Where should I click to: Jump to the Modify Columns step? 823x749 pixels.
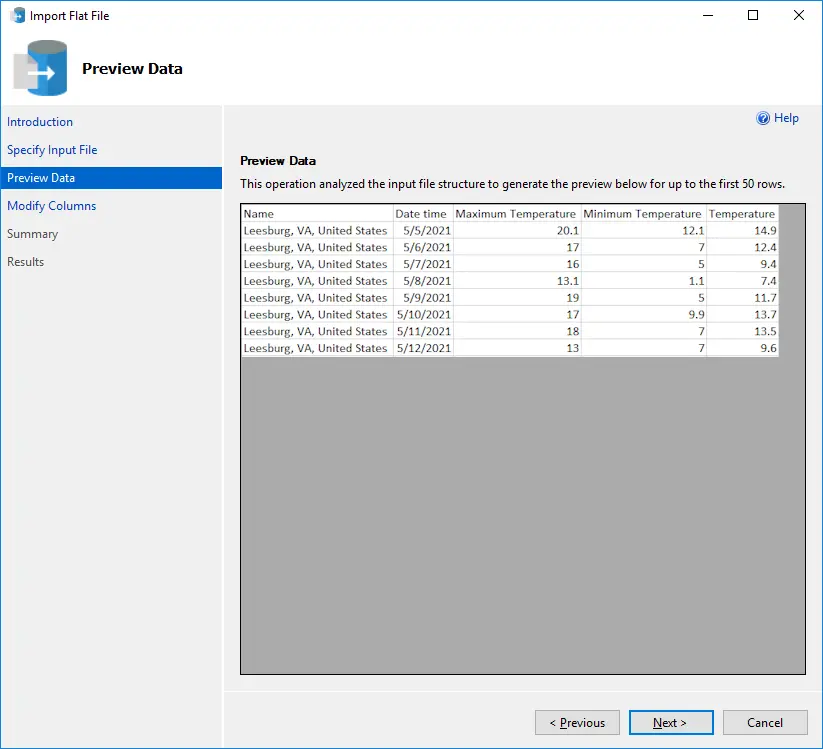coord(52,206)
